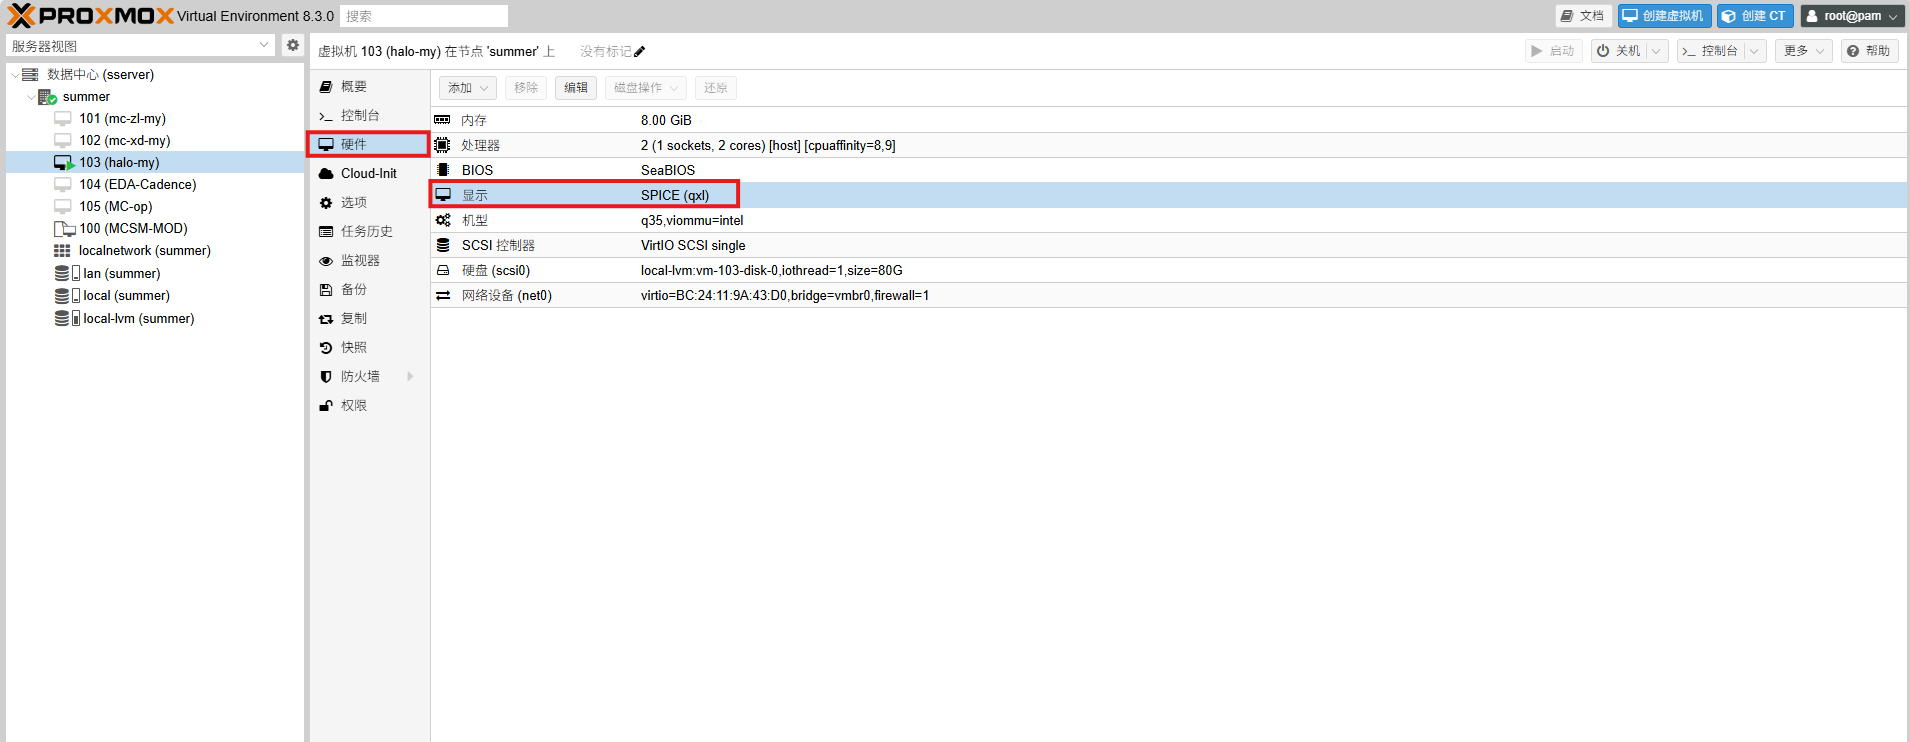This screenshot has width=1910, height=742.
Task: Click the 创建虚拟机 create VM button
Action: coord(1664,16)
